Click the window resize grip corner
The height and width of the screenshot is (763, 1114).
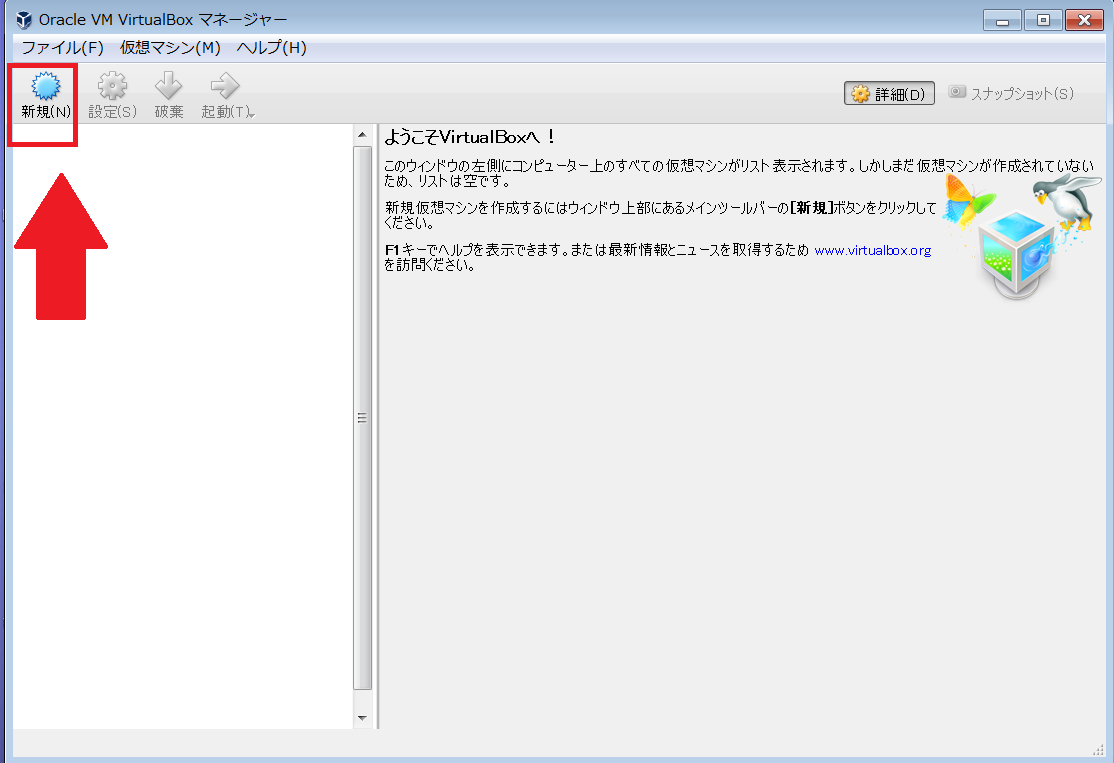coord(1097,750)
